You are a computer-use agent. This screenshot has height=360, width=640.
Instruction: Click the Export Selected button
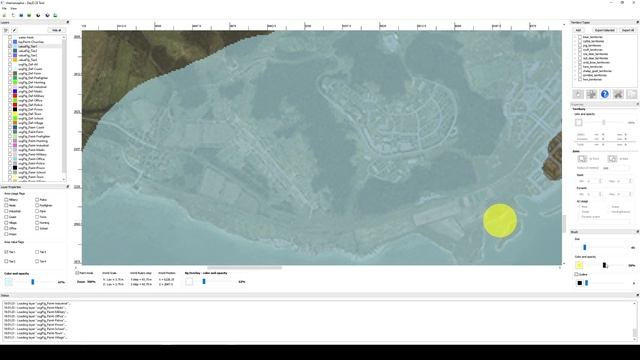click(604, 30)
